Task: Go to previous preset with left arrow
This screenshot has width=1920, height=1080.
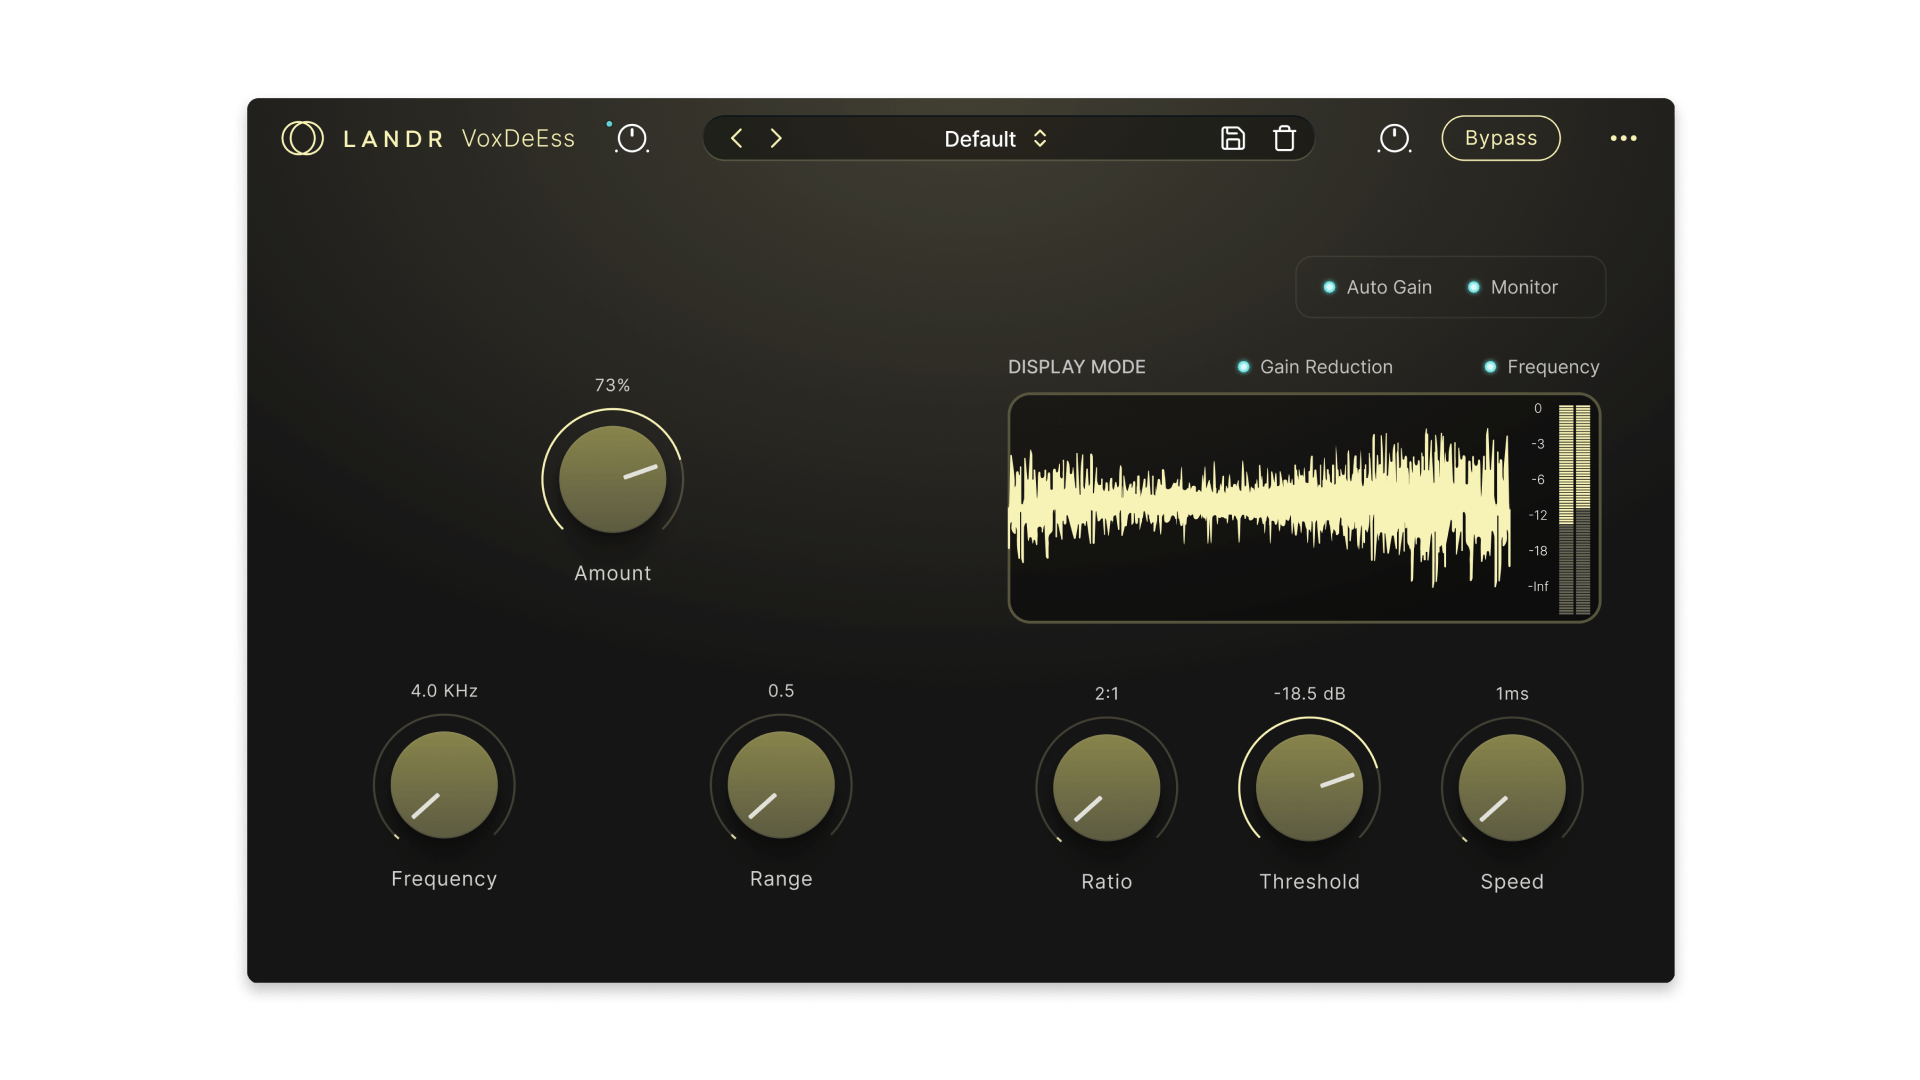Action: click(x=736, y=138)
